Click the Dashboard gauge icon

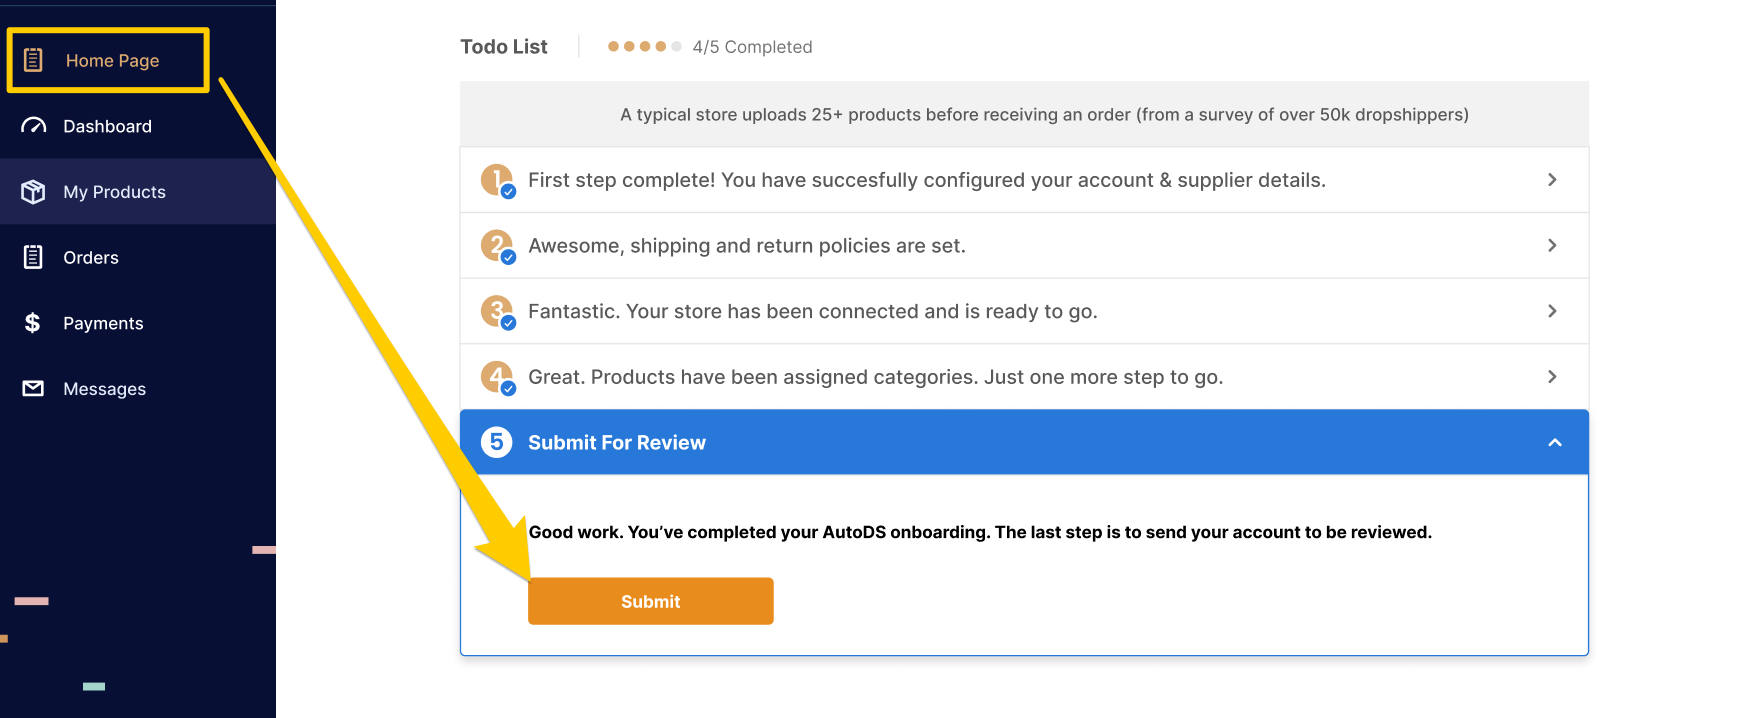pyautogui.click(x=33, y=126)
